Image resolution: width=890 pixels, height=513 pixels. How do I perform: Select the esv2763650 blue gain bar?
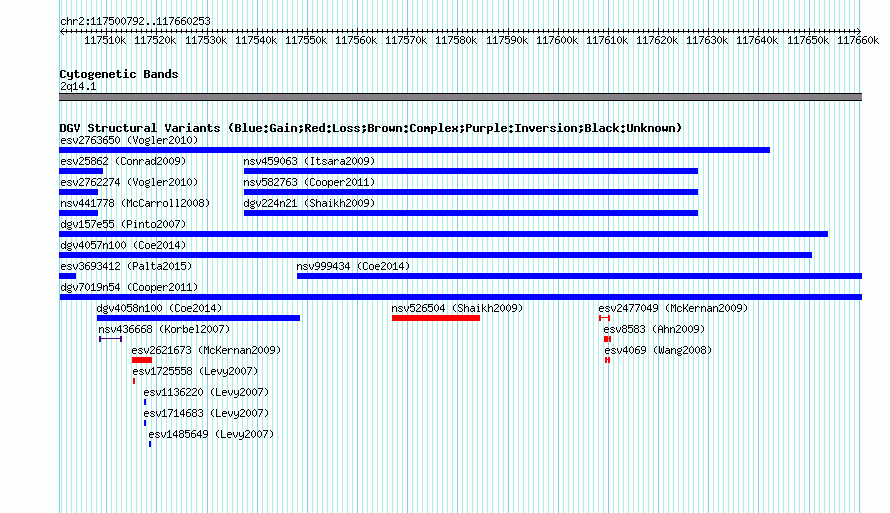[x=414, y=150]
